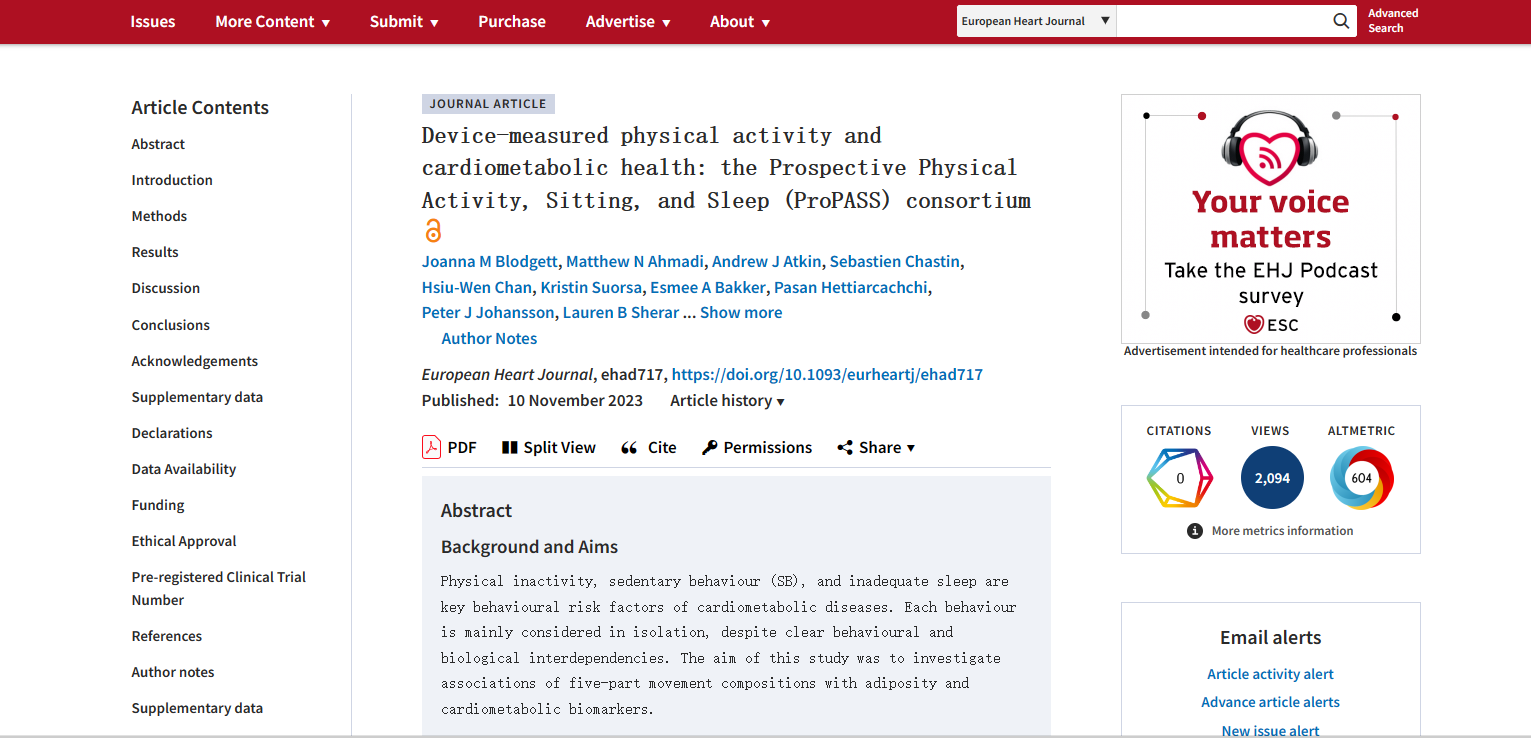
Task: Expand Article history dropdown
Action: tap(727, 401)
